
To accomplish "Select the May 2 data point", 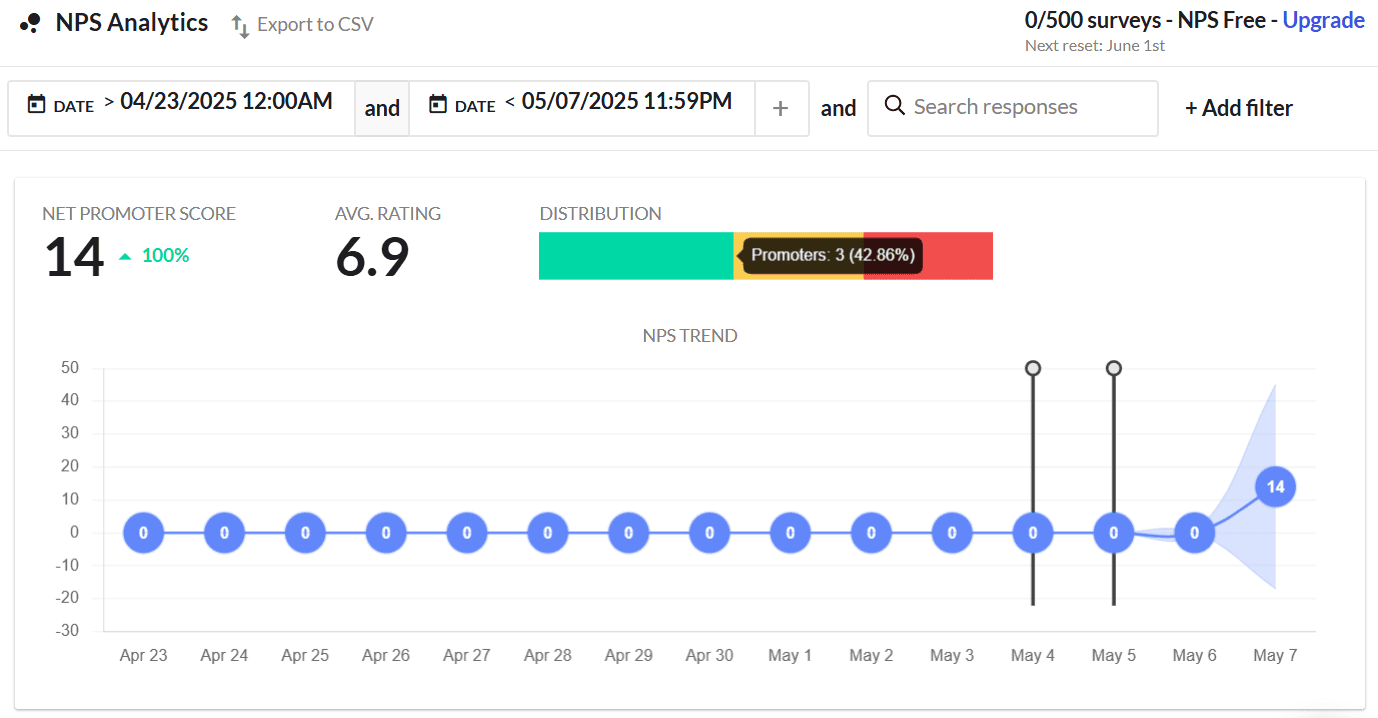I will 872,533.
